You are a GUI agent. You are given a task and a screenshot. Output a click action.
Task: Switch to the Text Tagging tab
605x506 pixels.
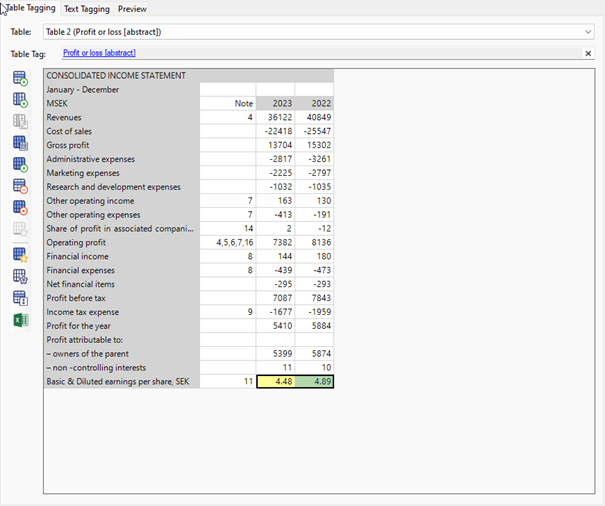[x=87, y=9]
